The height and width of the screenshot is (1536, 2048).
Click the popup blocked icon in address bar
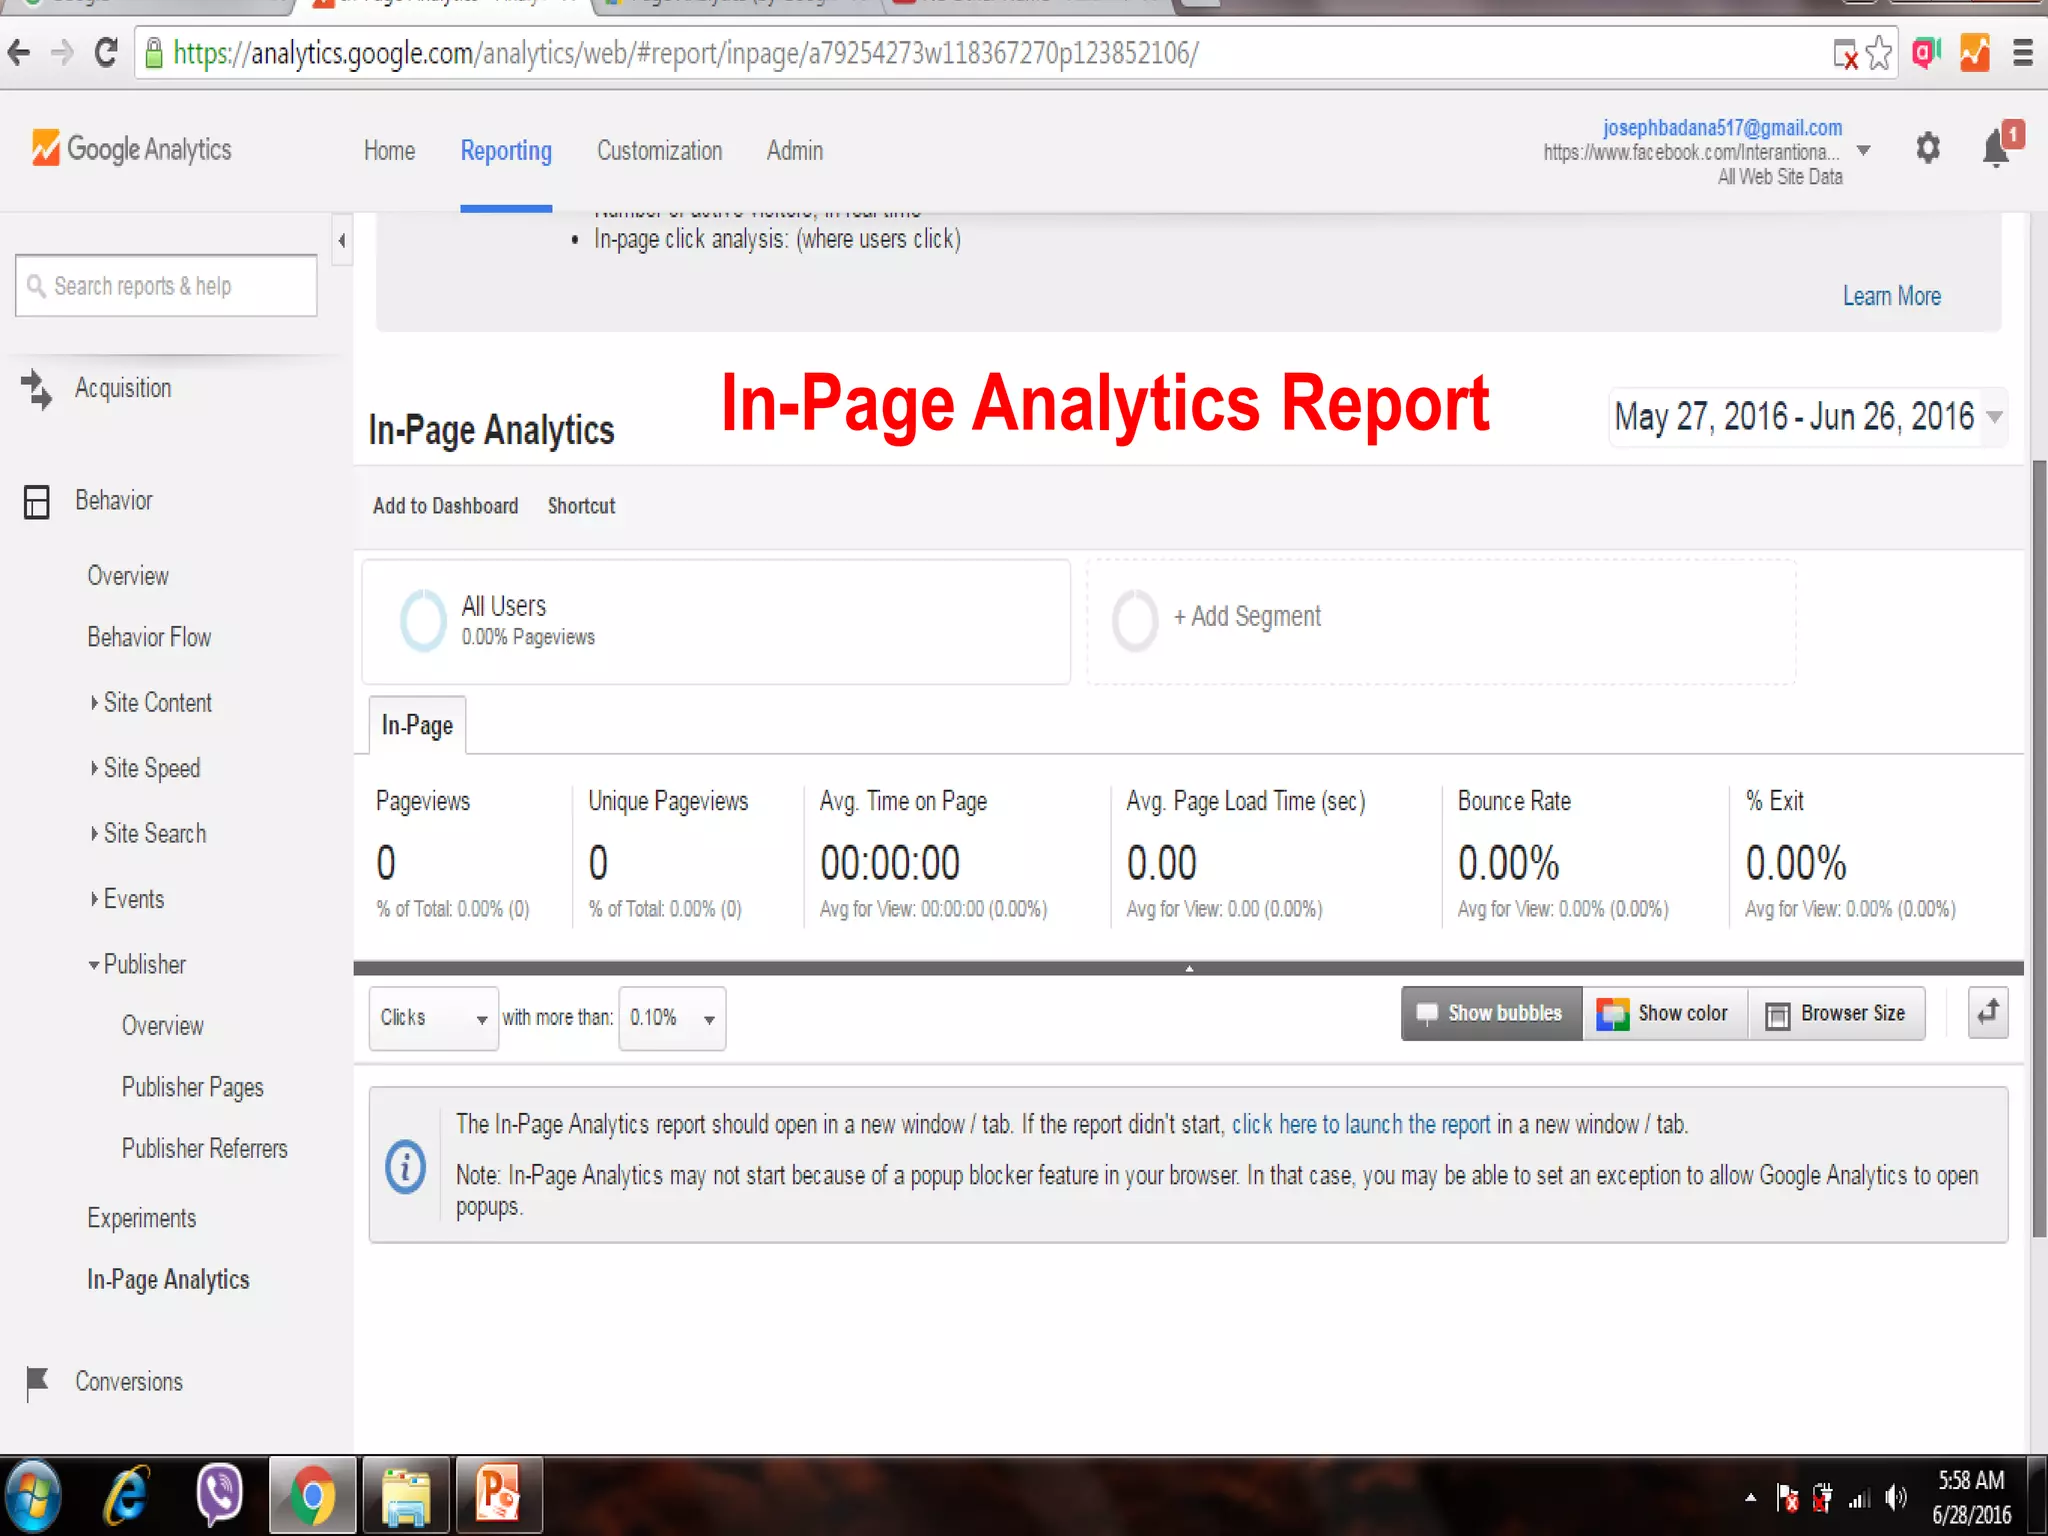coord(1845,55)
